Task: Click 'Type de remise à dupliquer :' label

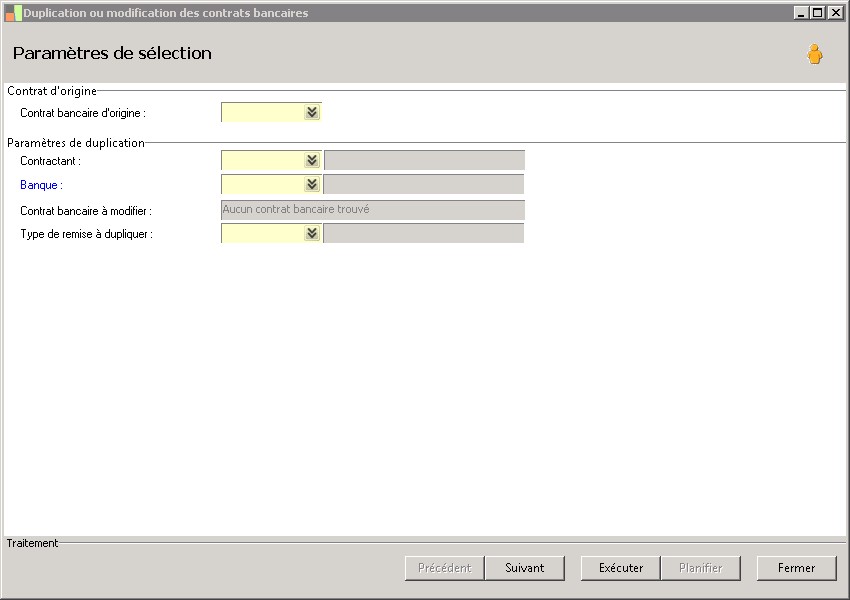Action: 87,234
